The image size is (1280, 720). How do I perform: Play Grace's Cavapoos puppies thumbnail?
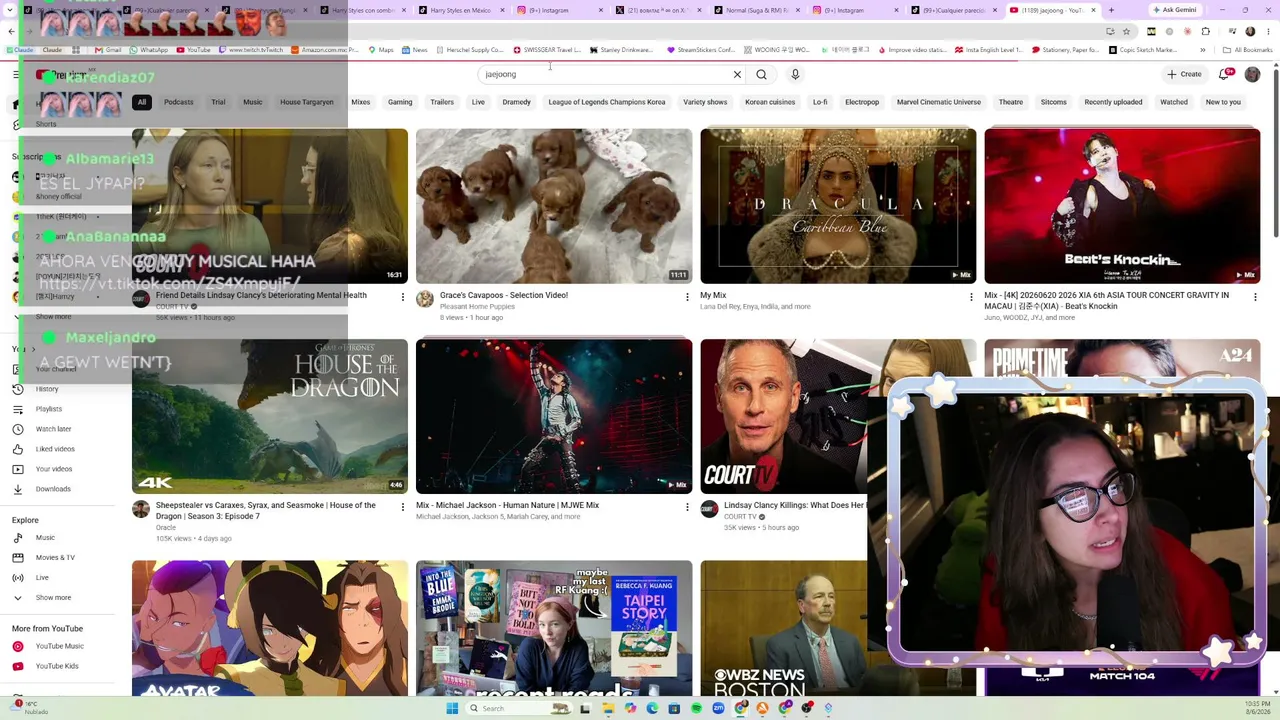coord(554,206)
